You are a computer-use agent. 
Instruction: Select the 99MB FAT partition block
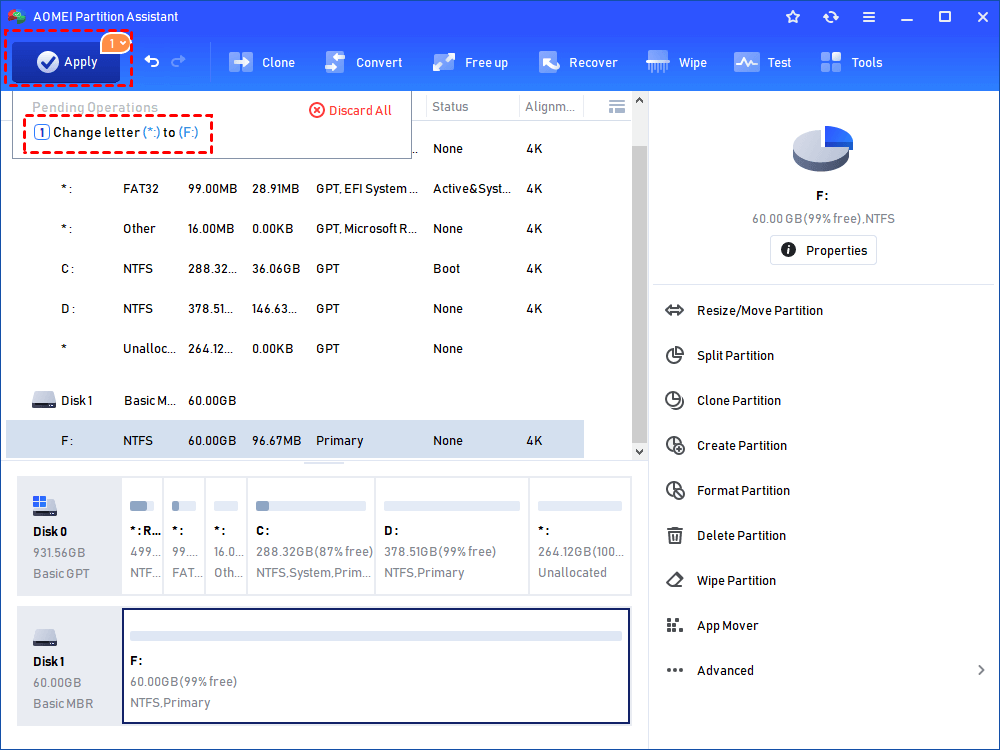point(184,536)
